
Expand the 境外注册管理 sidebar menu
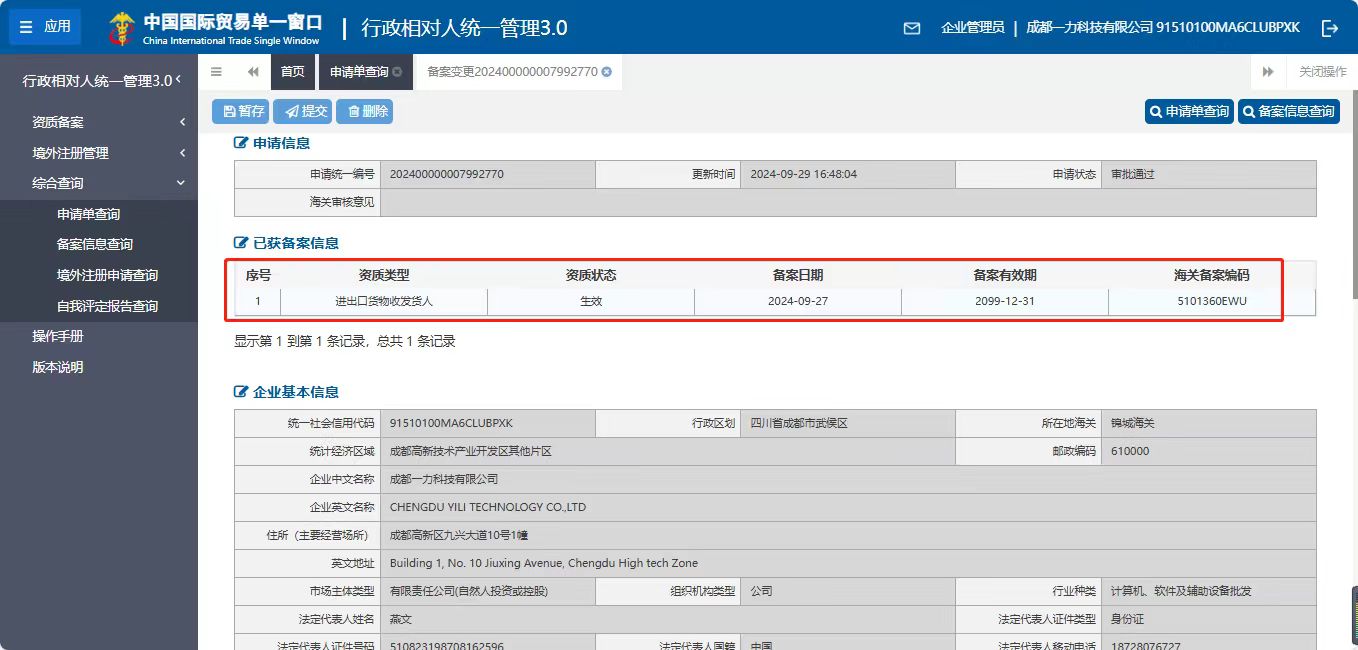click(99, 153)
